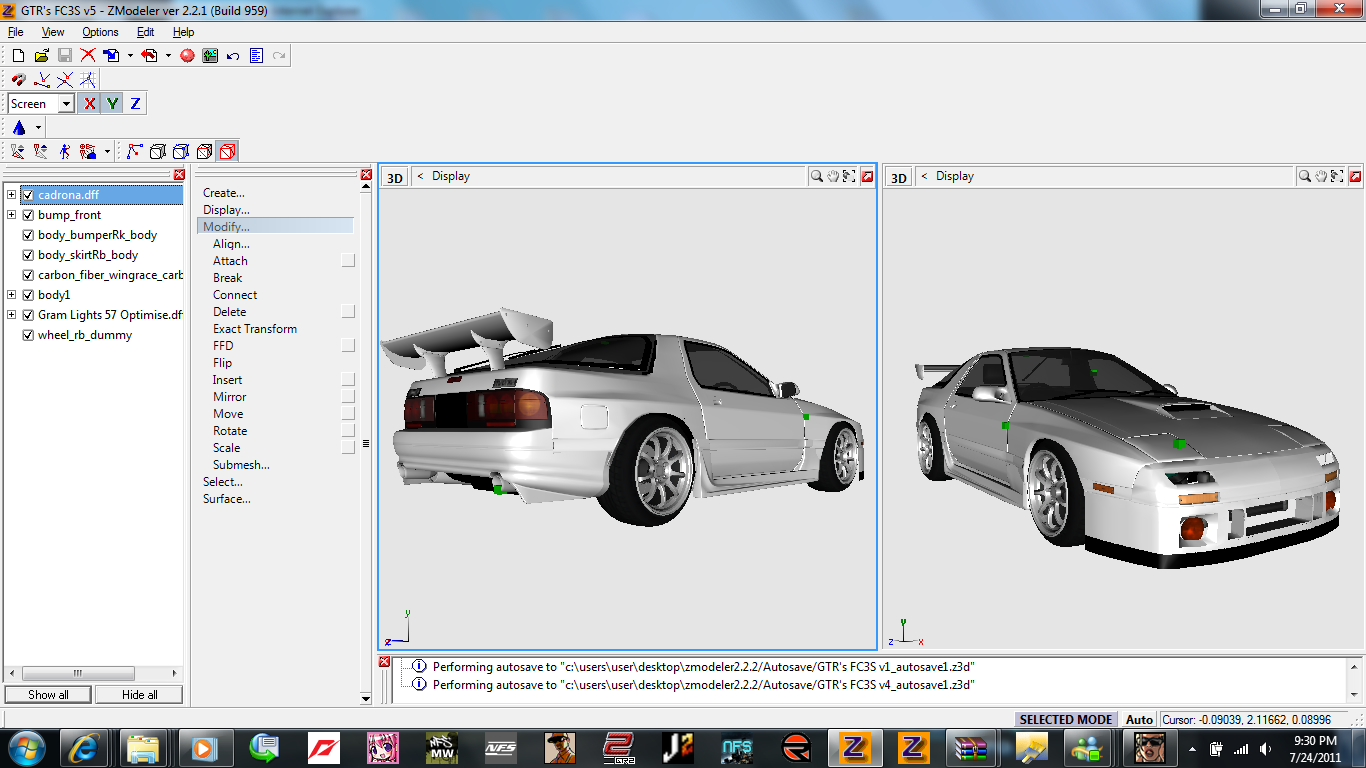The width and height of the screenshot is (1366, 768).
Task: Click the blue running figure icon
Action: (65, 151)
